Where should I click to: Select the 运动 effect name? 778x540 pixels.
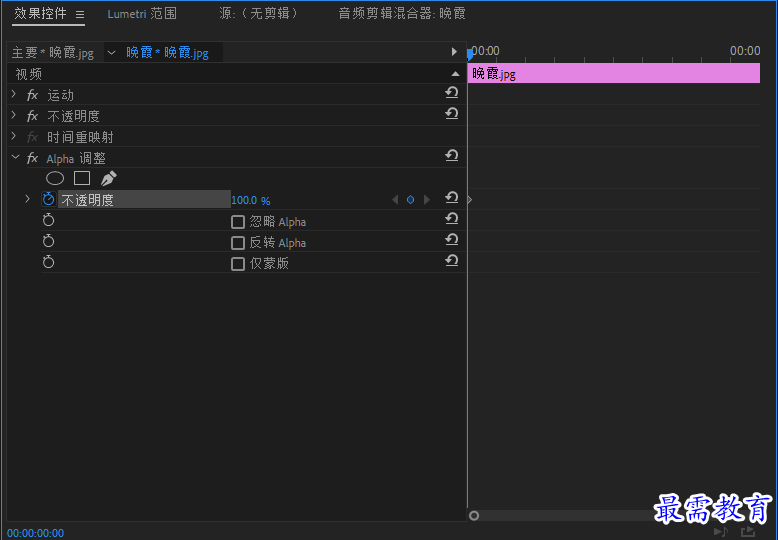tap(60, 95)
